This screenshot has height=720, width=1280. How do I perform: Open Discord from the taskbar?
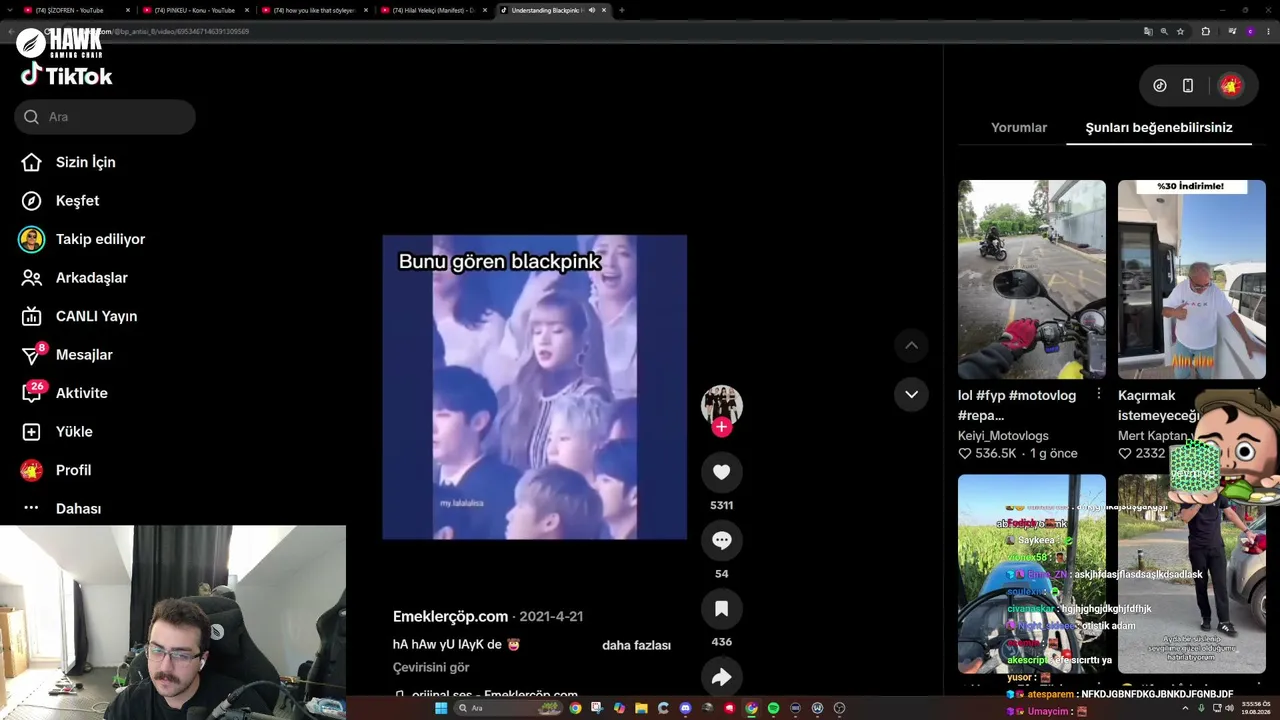685,708
